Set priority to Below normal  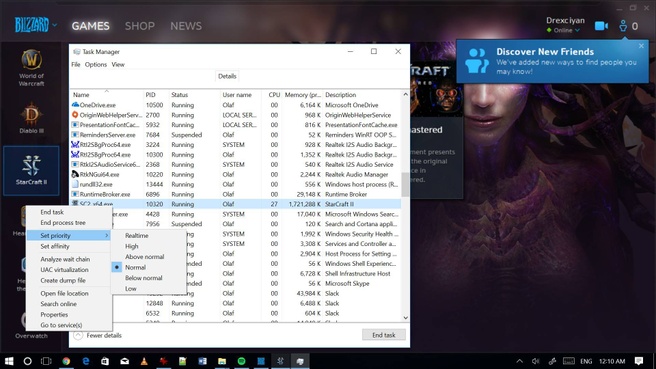click(149, 278)
